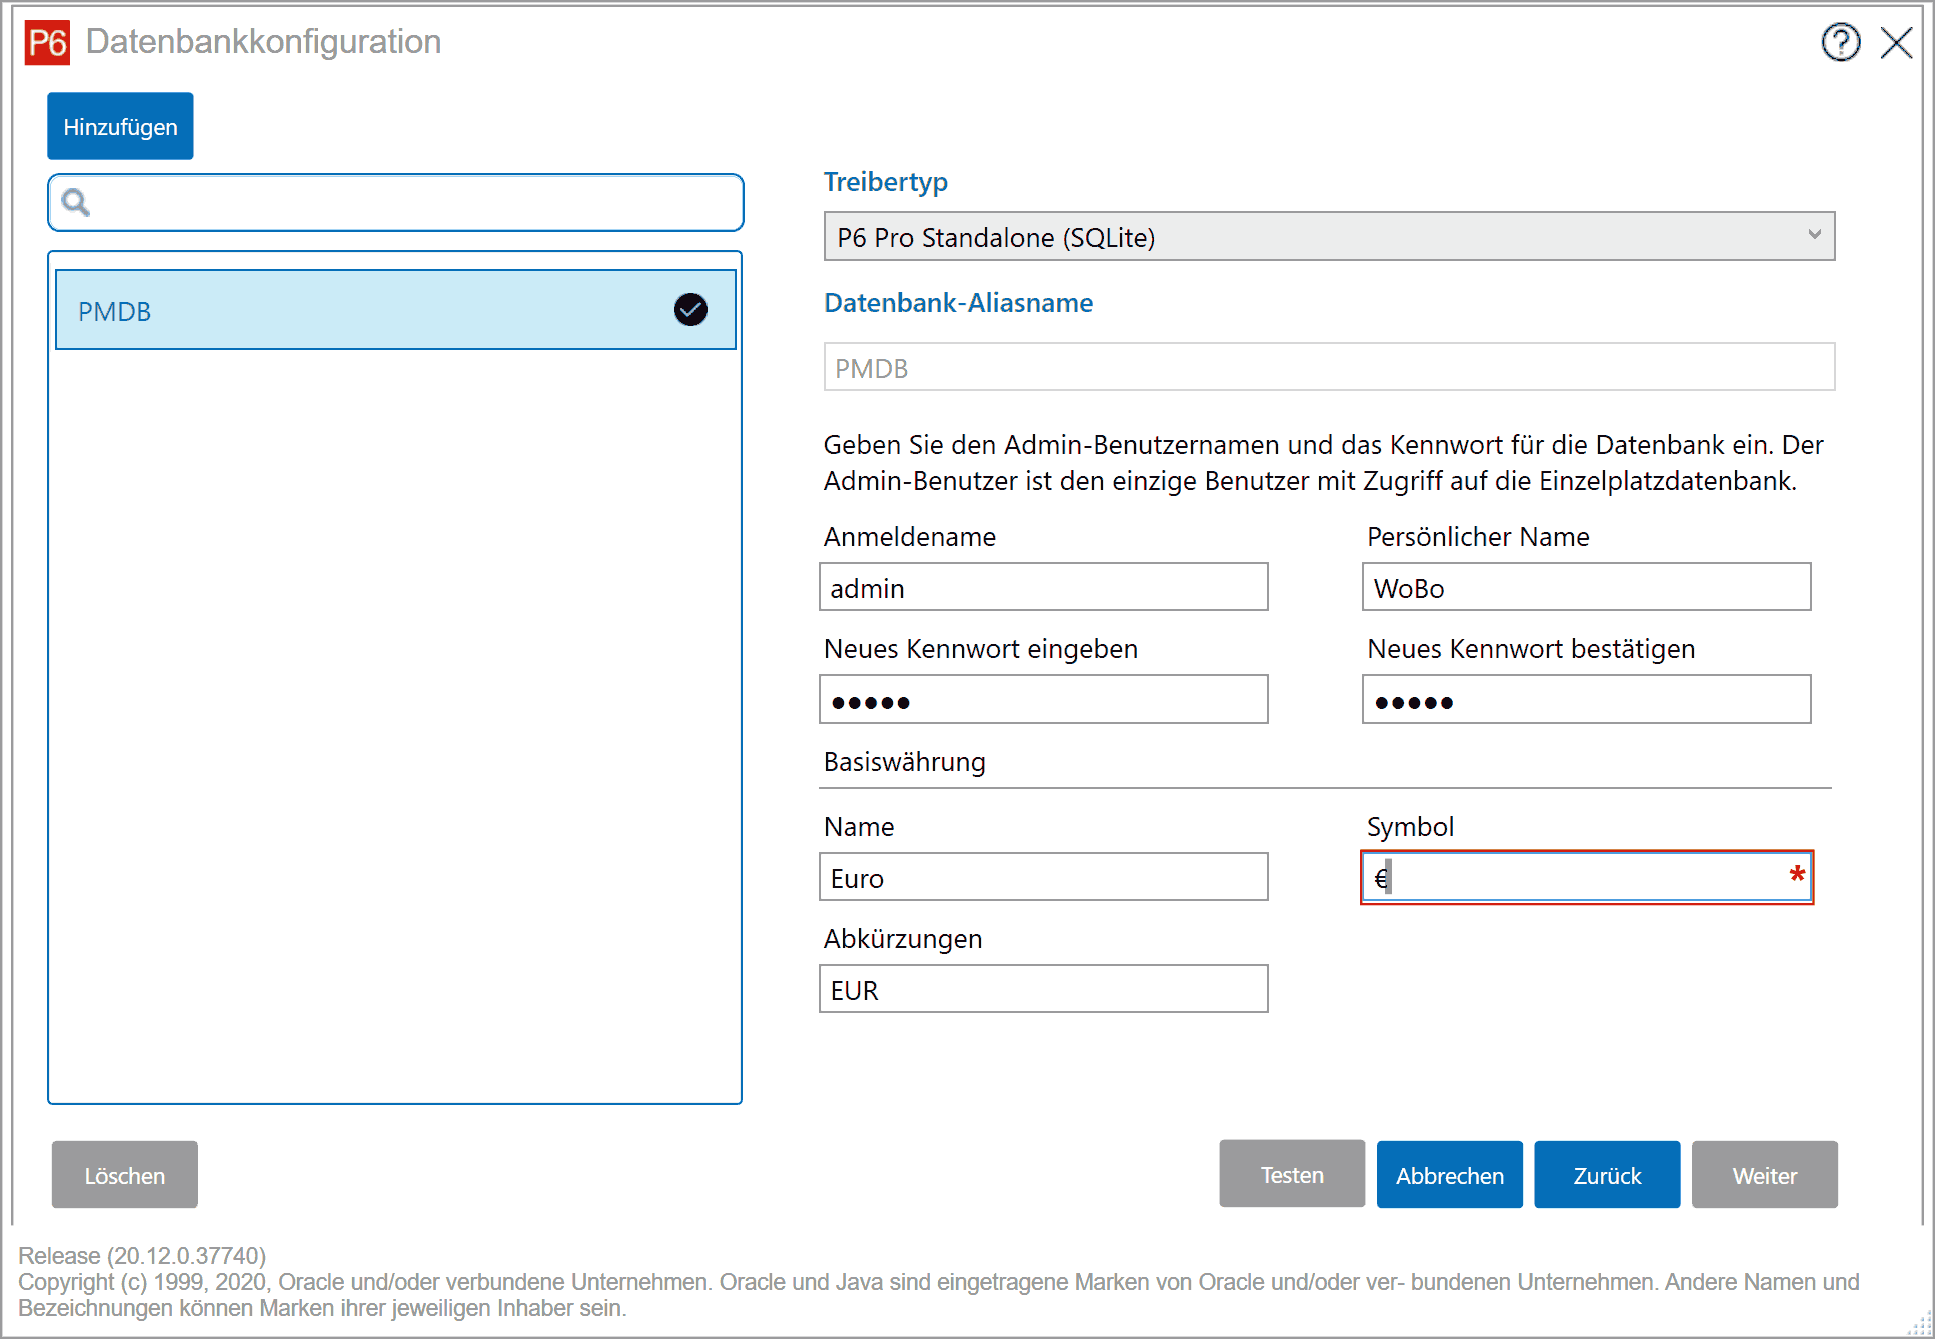This screenshot has width=1935, height=1339.
Task: Click the dropdown arrow of driver type
Action: [x=1814, y=235]
